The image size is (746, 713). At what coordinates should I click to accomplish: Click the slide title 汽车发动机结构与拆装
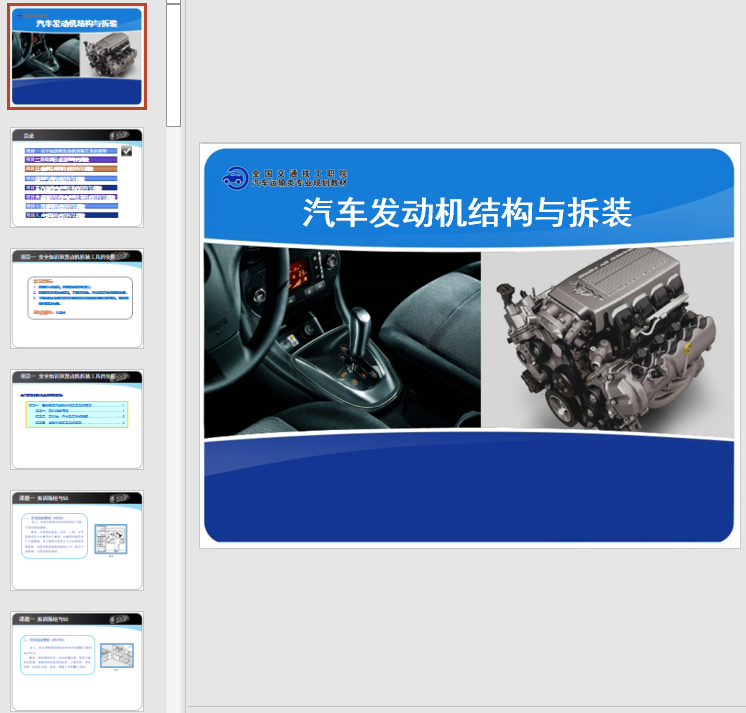click(x=467, y=213)
